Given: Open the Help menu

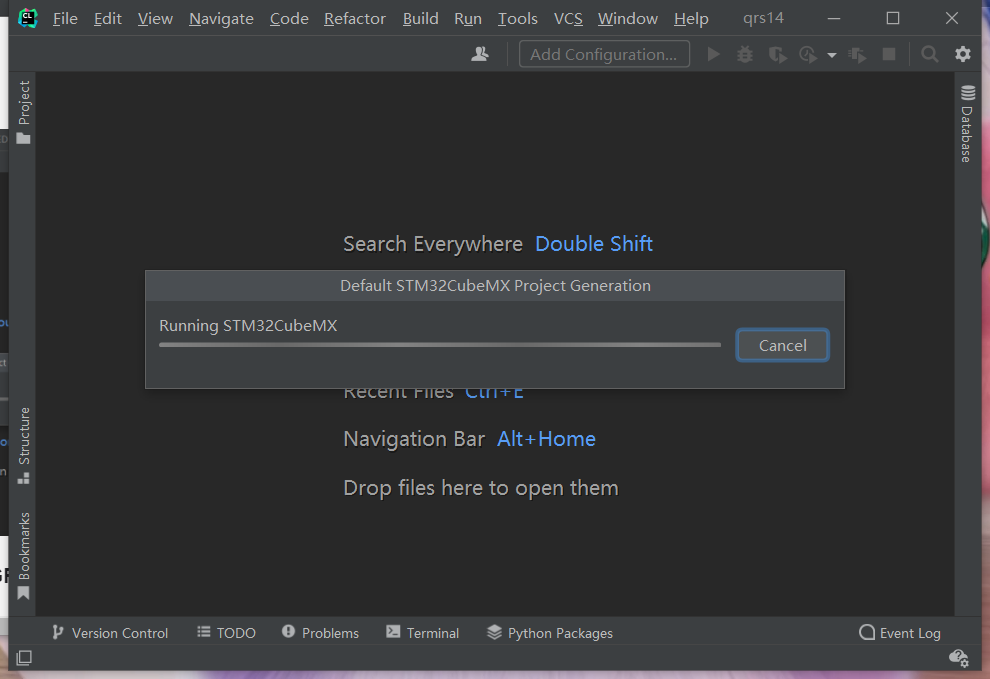Looking at the screenshot, I should coord(691,19).
